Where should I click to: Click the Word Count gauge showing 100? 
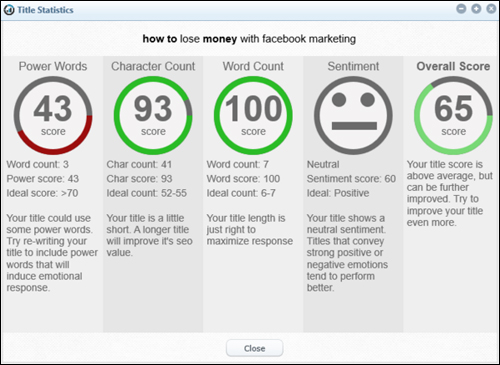(253, 115)
